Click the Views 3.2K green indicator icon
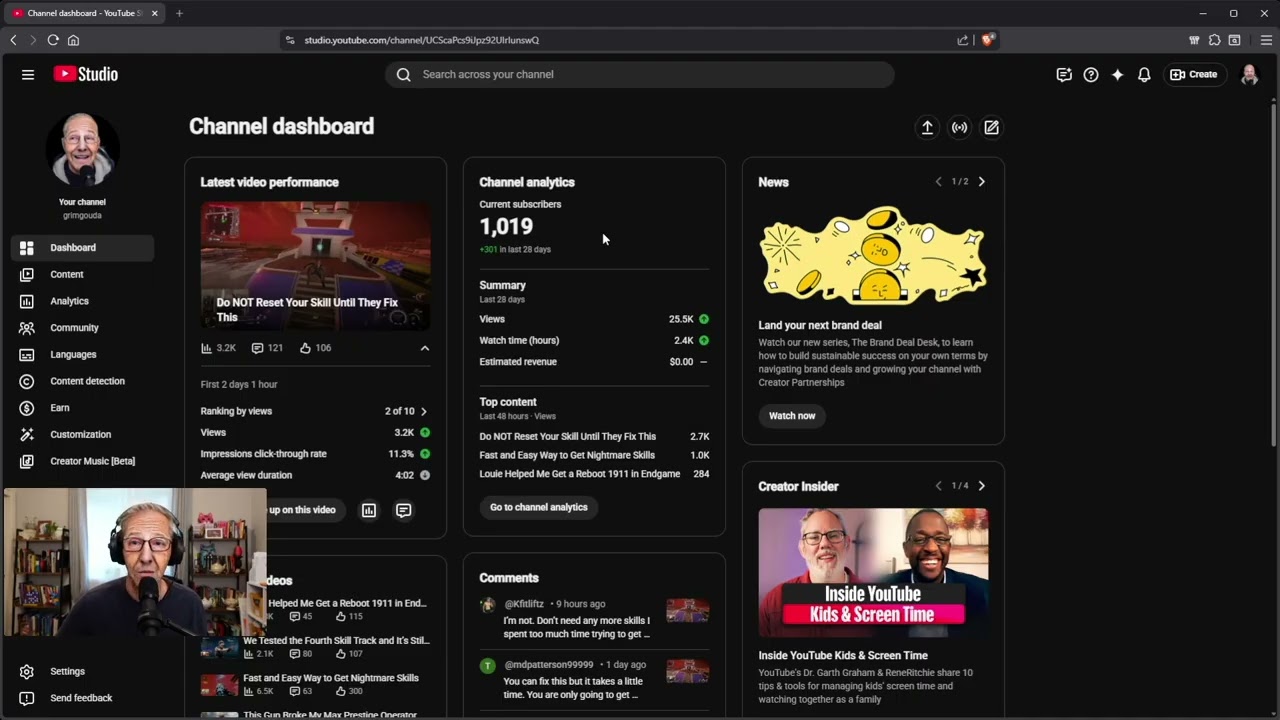 [425, 433]
